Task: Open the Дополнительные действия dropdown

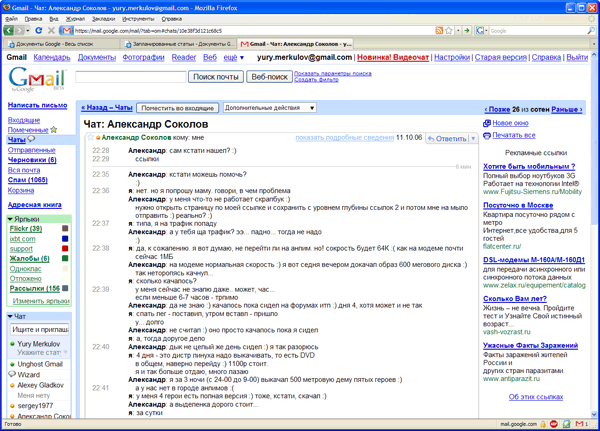Action: tap(270, 108)
